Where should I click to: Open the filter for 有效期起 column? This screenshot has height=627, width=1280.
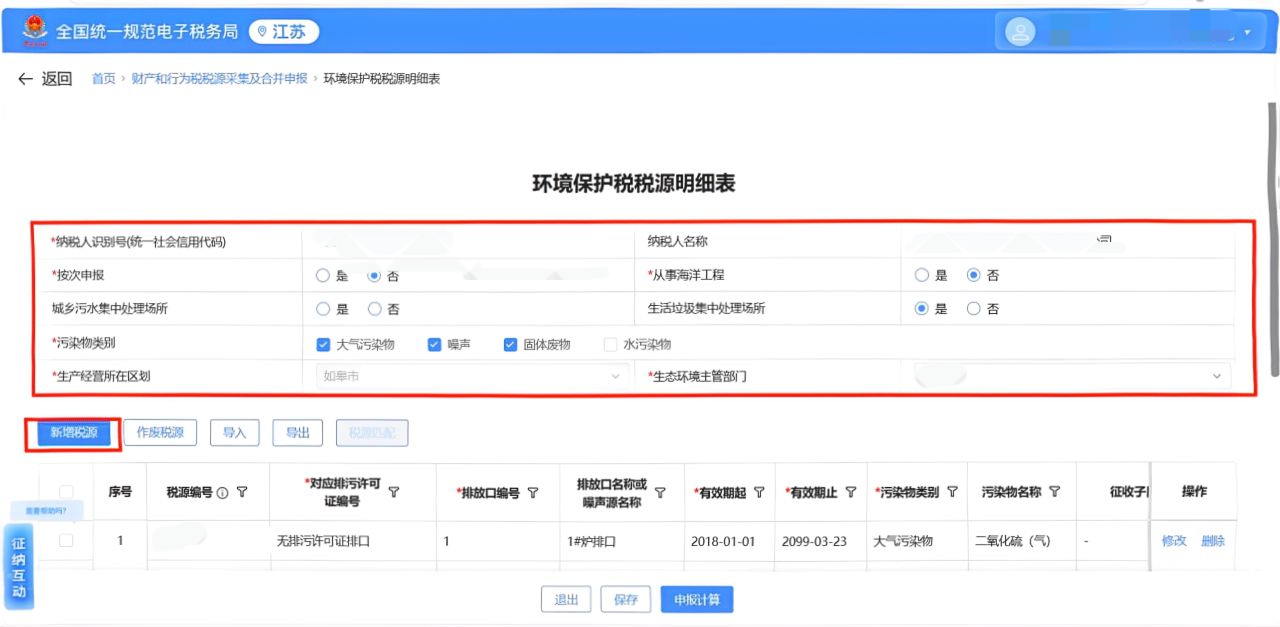click(x=759, y=492)
